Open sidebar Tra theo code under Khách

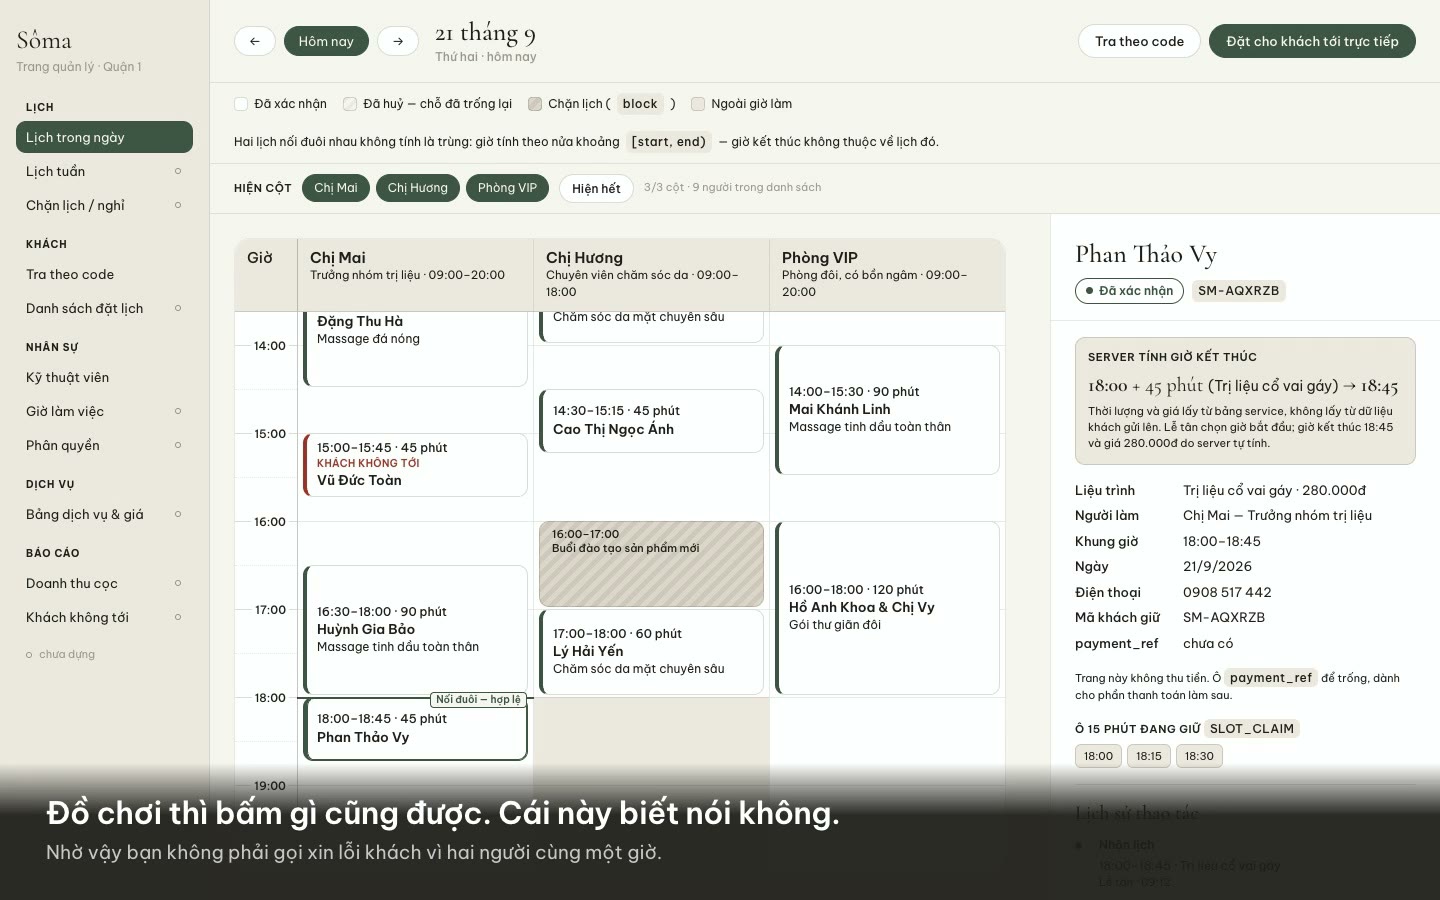pyautogui.click(x=104, y=274)
